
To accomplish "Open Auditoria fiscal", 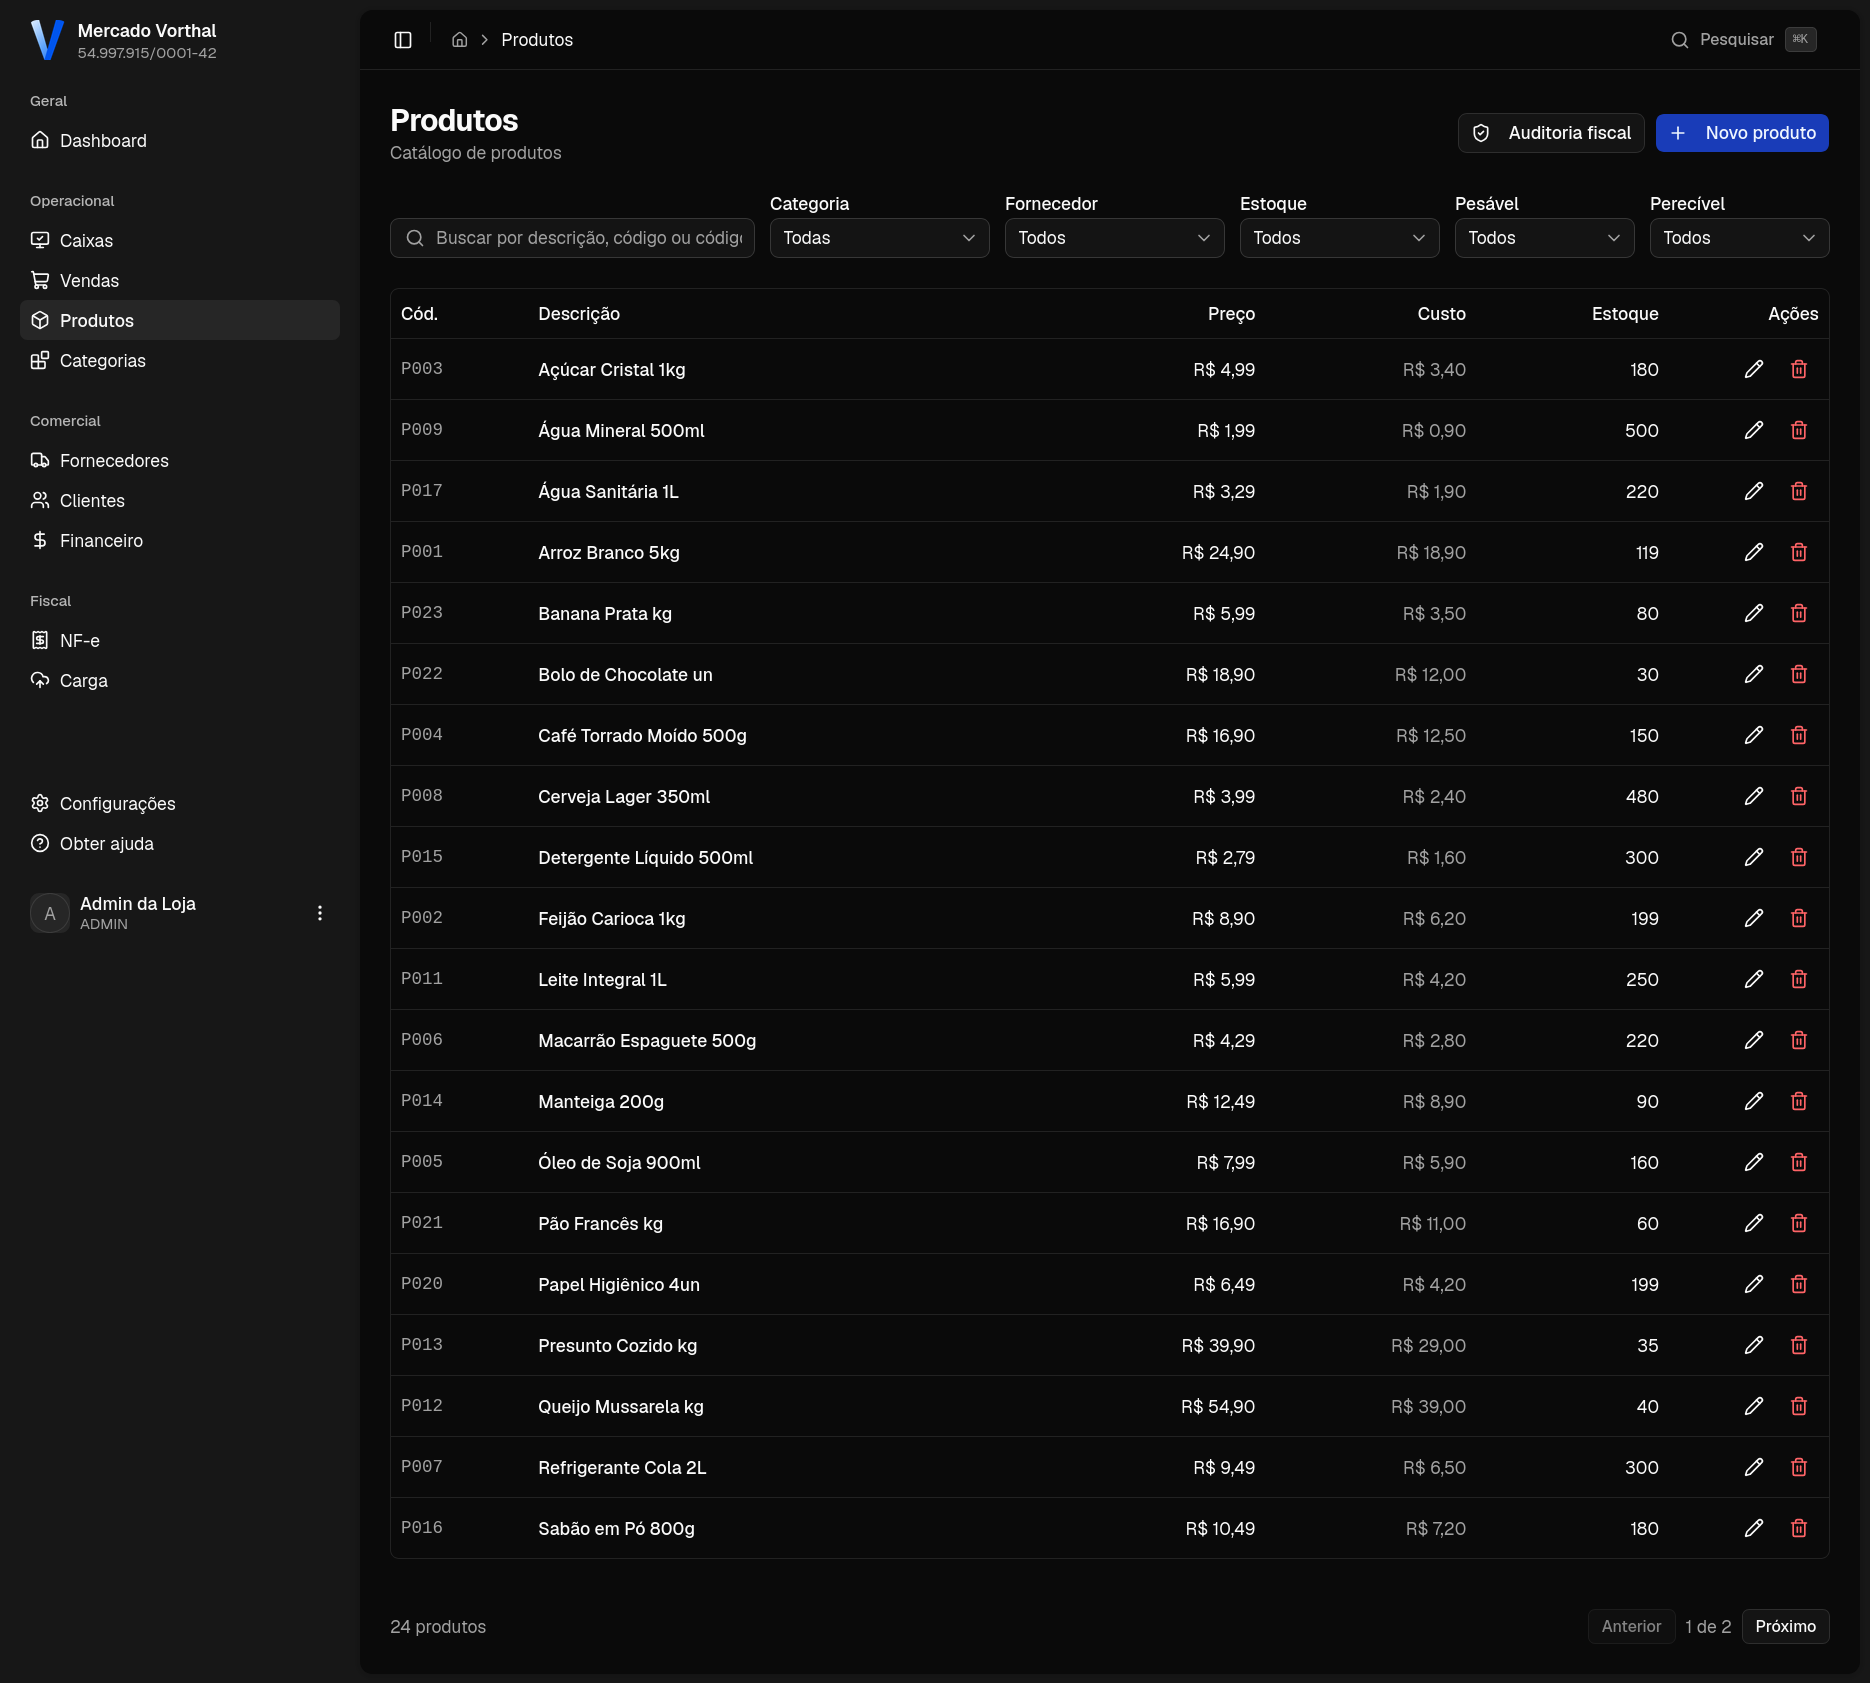I will [x=1551, y=133].
